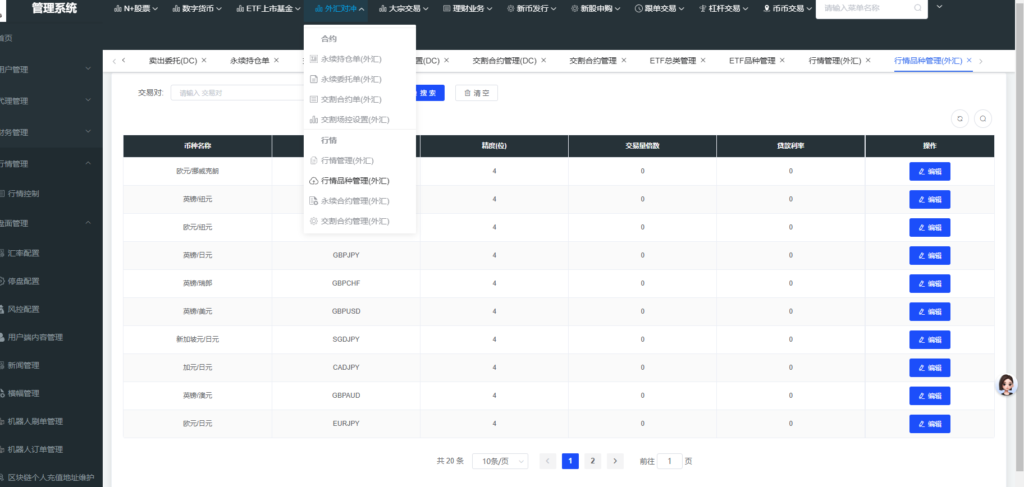Click the 清空 clear button

[x=476, y=93]
